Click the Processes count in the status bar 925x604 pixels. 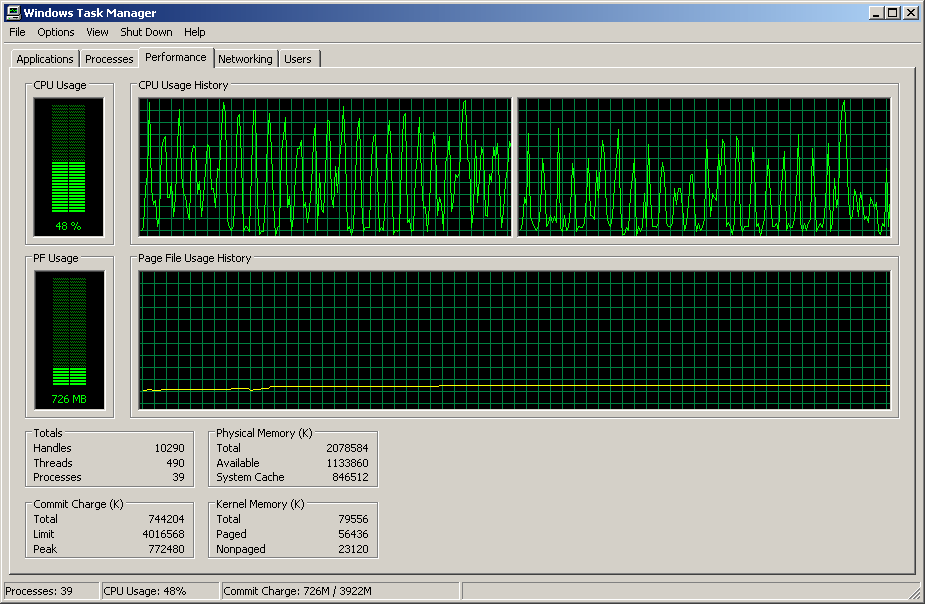pos(51,591)
